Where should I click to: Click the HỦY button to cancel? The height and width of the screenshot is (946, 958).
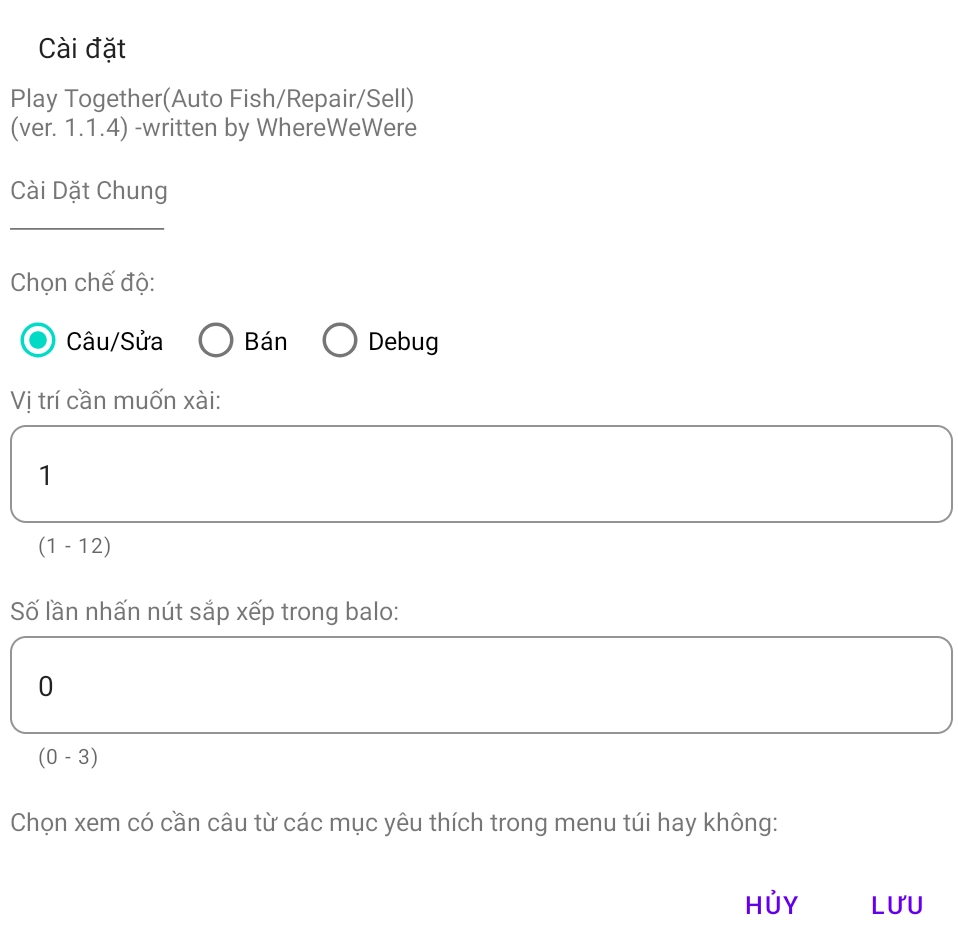point(771,905)
